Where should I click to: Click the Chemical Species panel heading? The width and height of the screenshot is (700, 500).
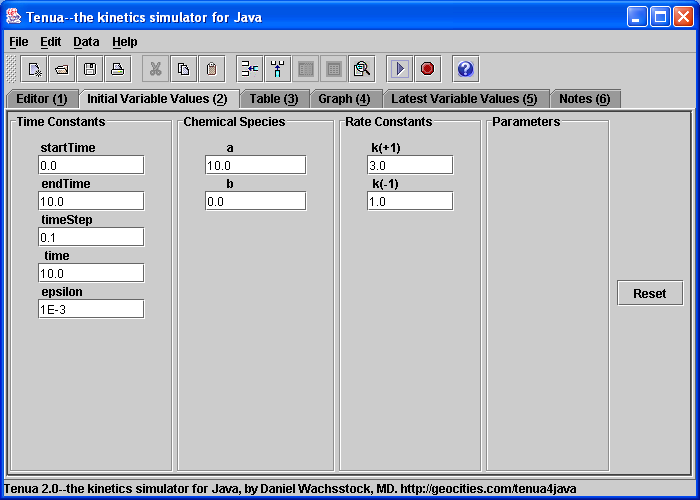234,122
